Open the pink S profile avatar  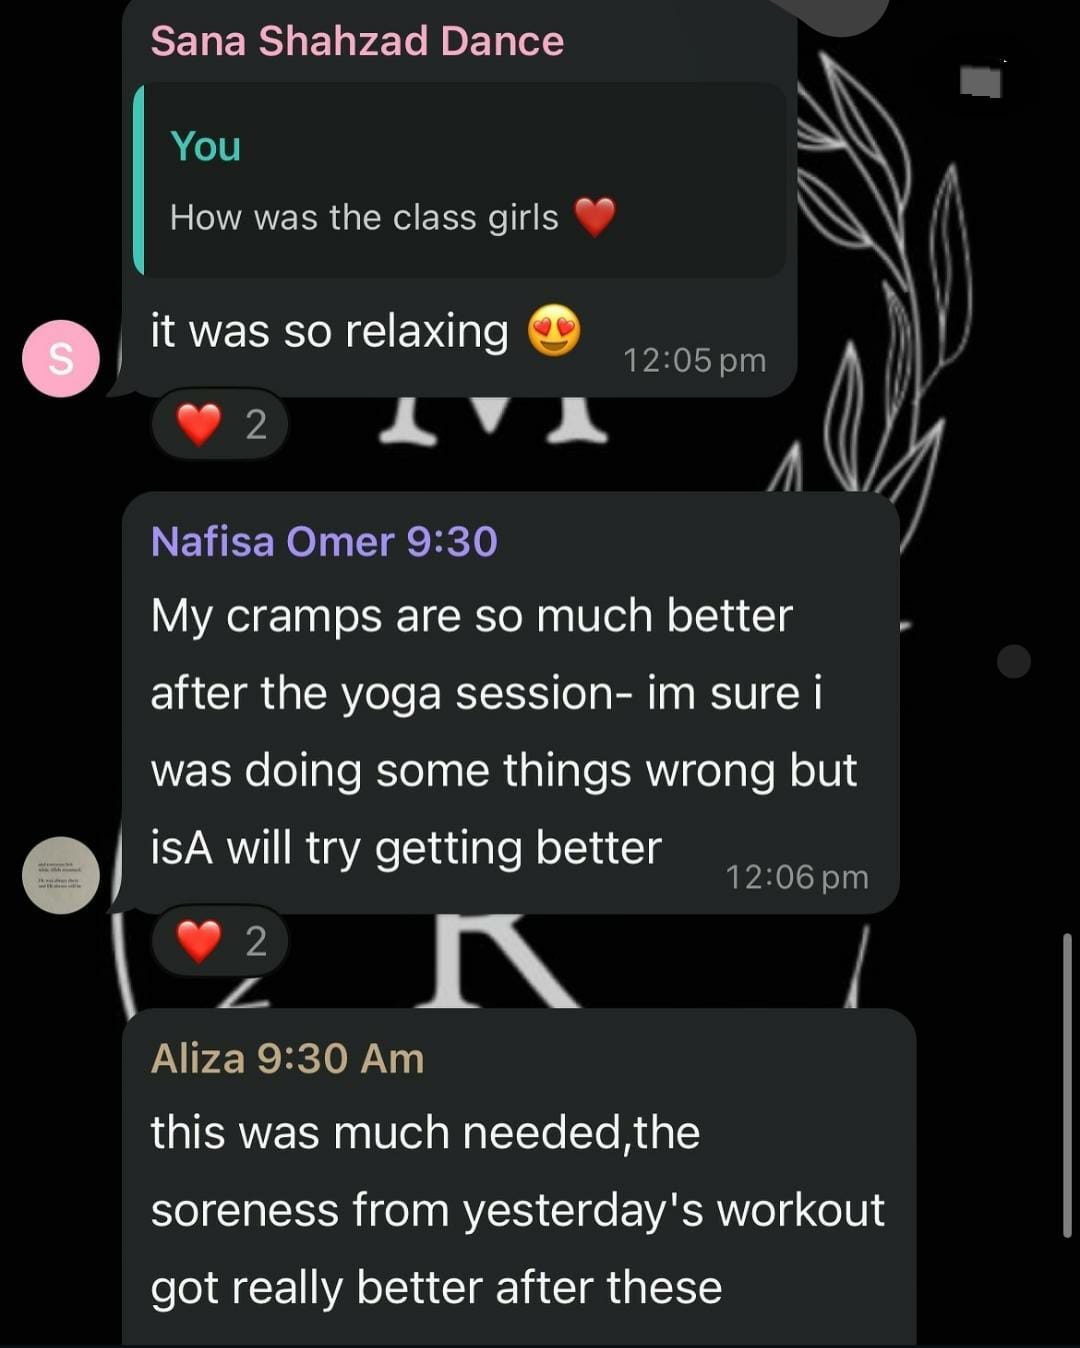pyautogui.click(x=61, y=359)
